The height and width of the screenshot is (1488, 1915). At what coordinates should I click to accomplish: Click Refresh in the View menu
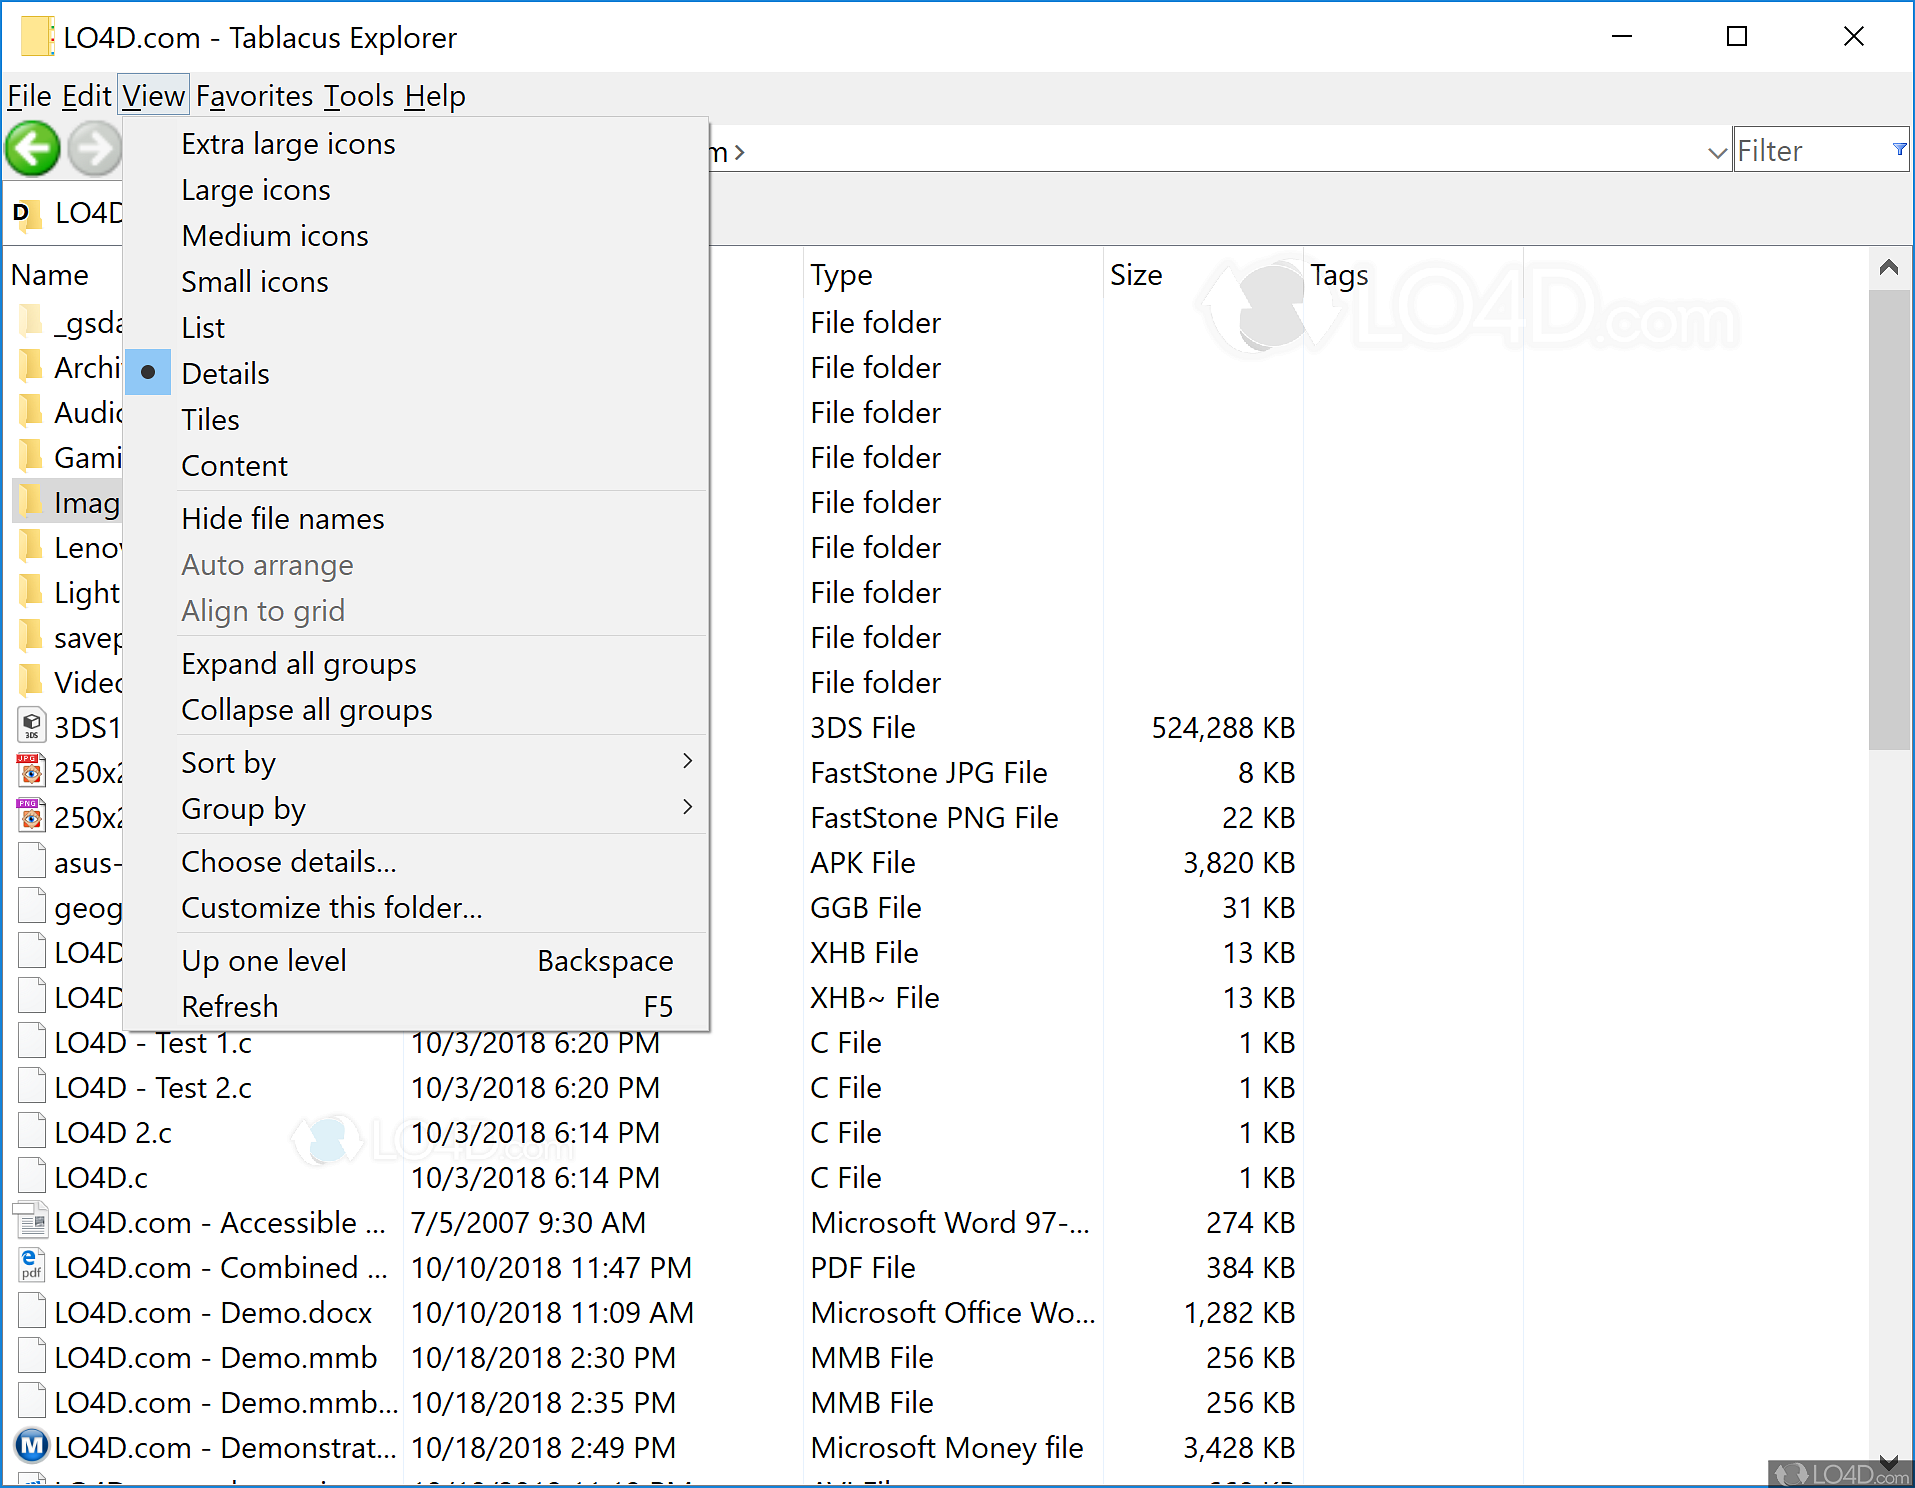tap(230, 1006)
